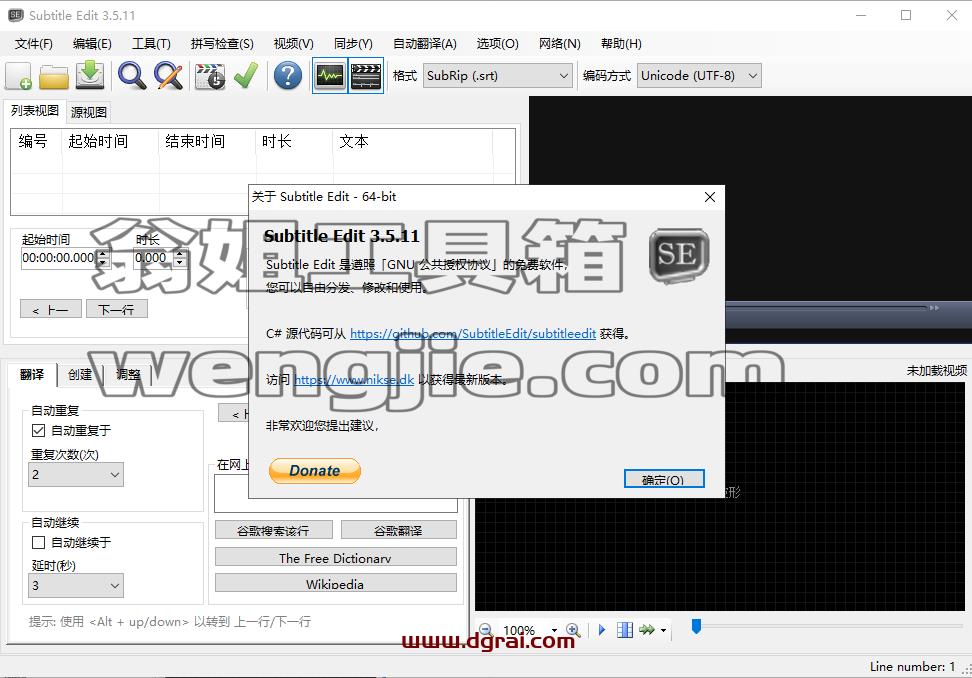
Task: Open 视频(V) menu
Action: pyautogui.click(x=293, y=44)
